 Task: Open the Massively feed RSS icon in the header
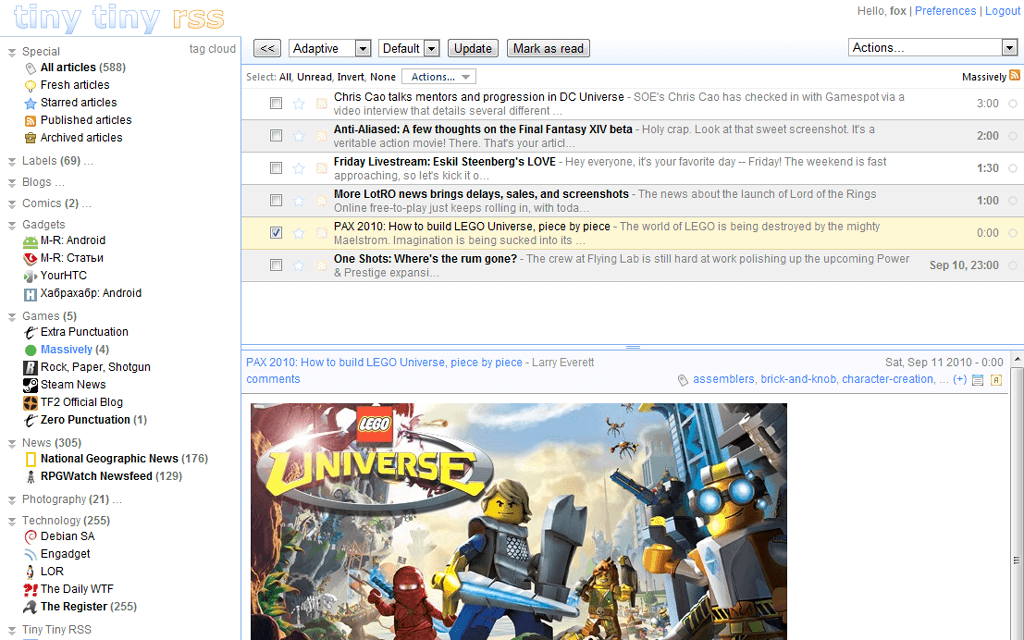[x=1014, y=76]
